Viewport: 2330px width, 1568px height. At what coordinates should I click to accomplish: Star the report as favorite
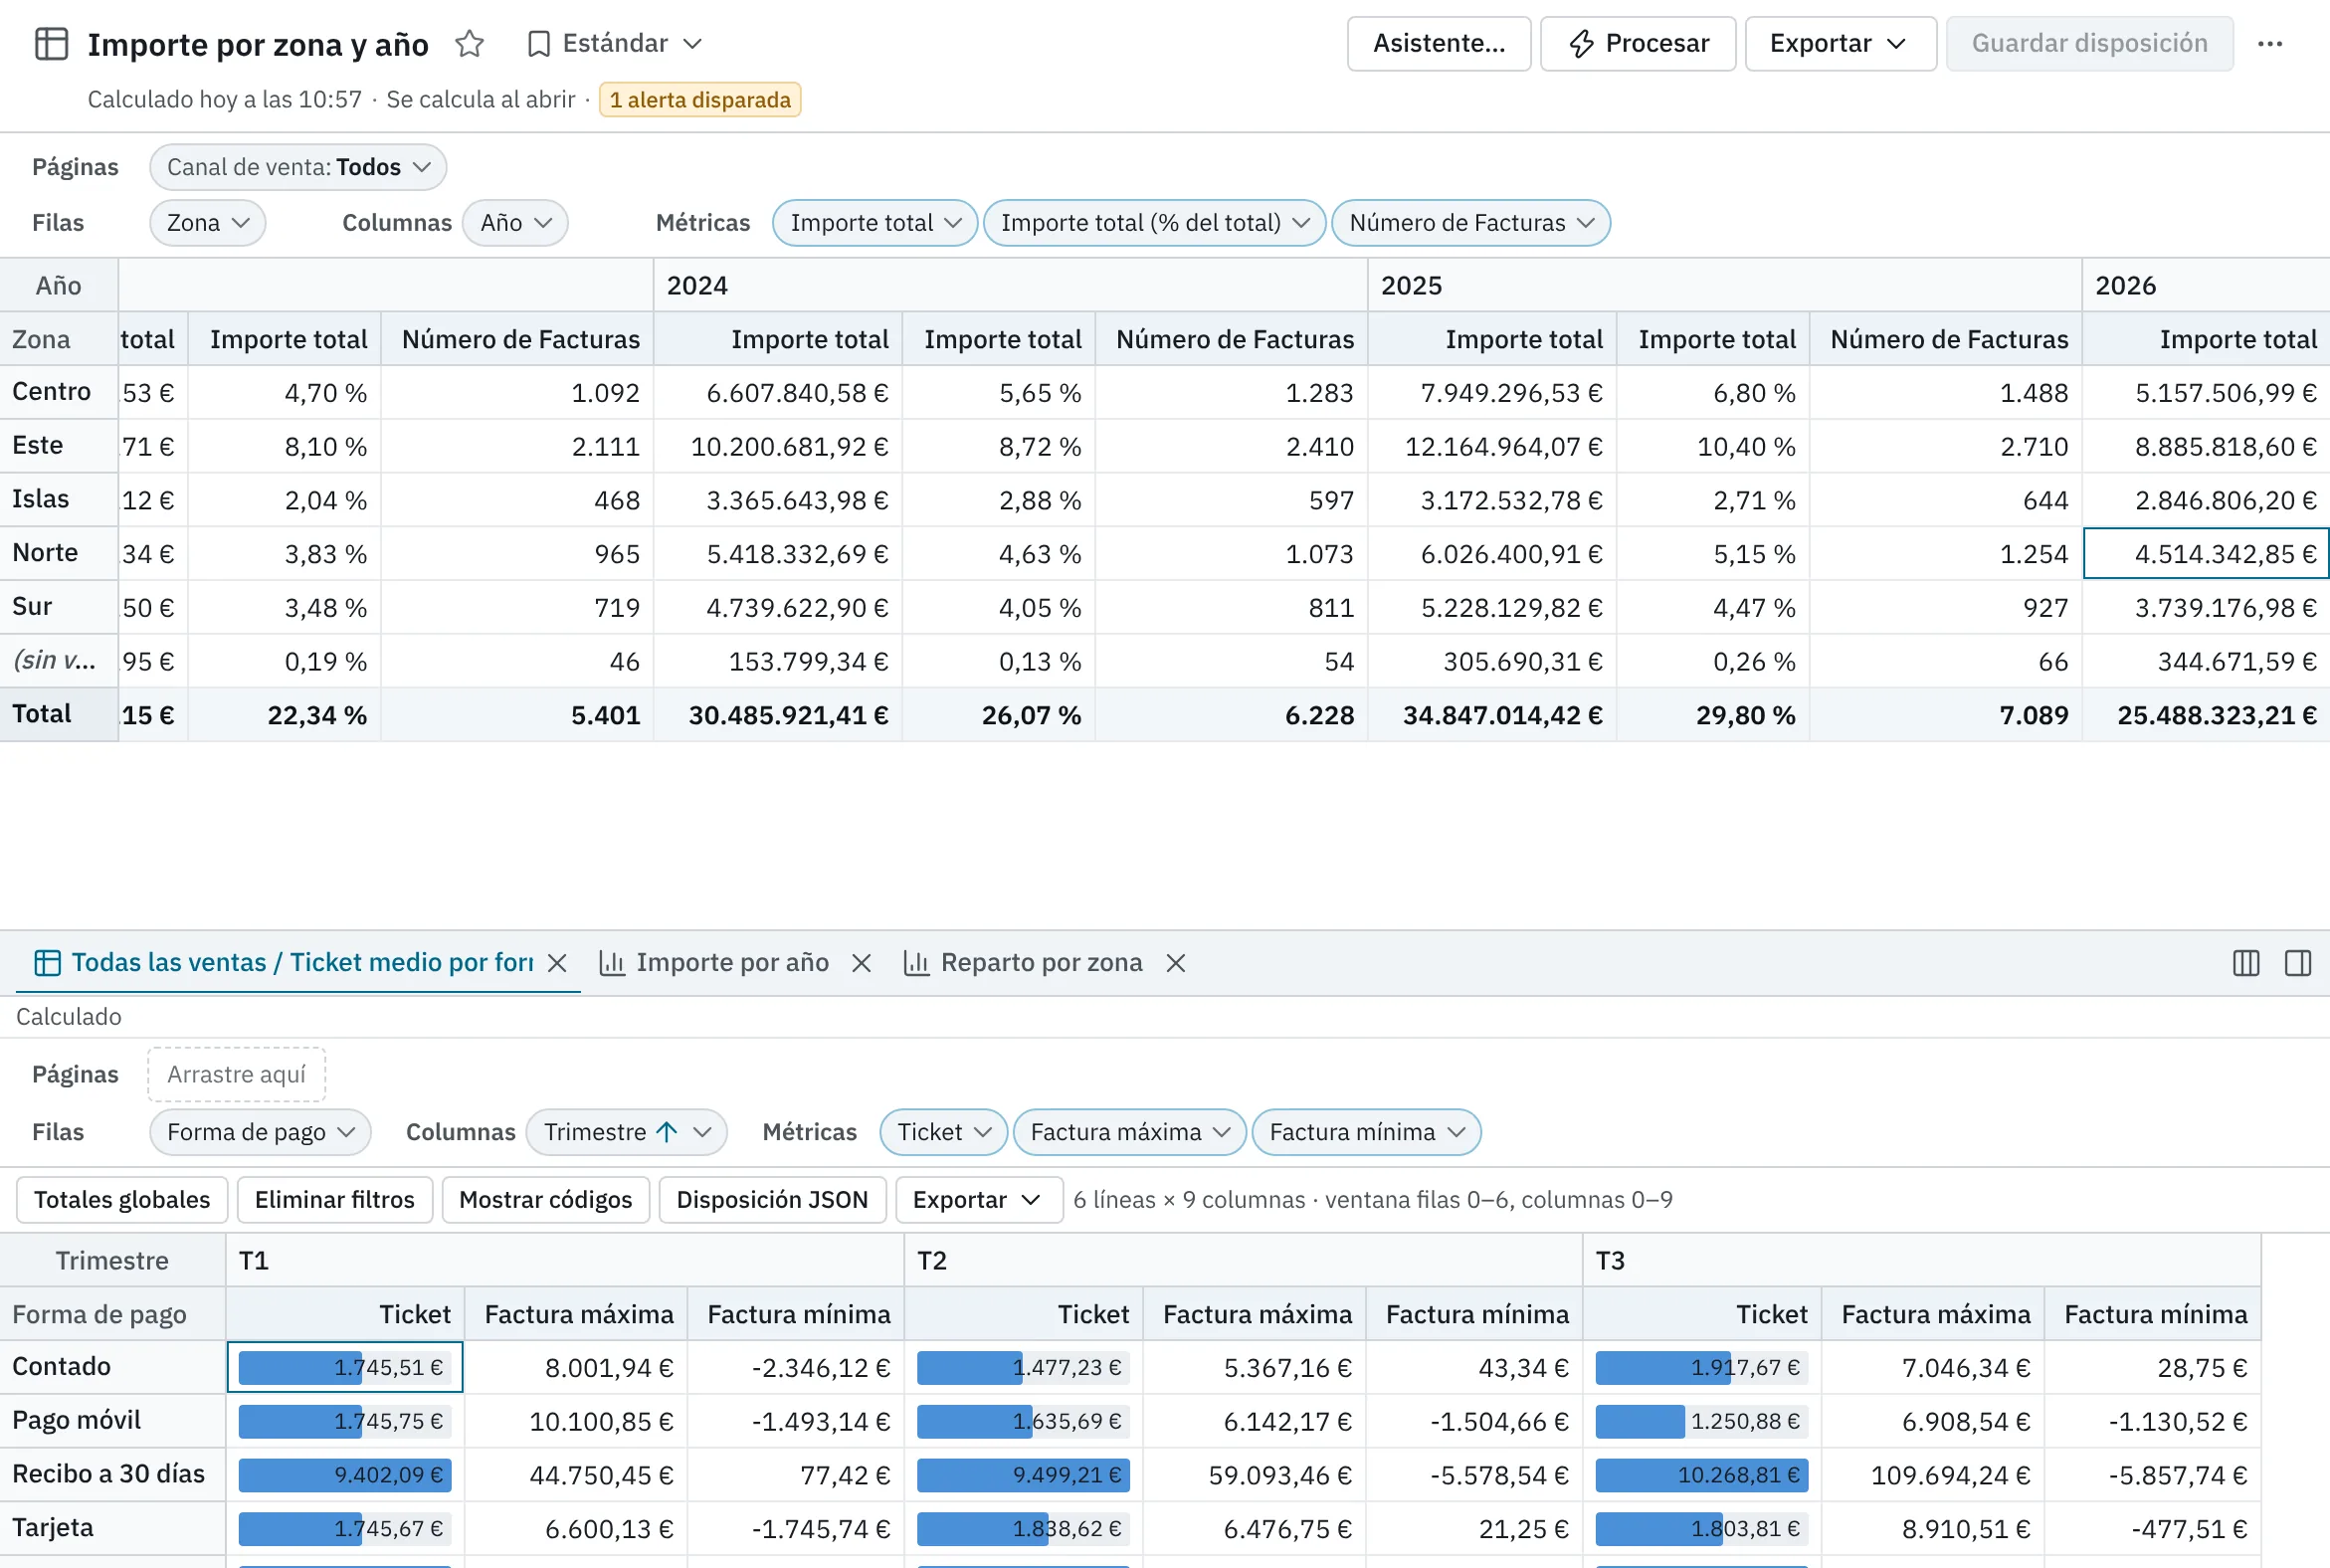[469, 44]
